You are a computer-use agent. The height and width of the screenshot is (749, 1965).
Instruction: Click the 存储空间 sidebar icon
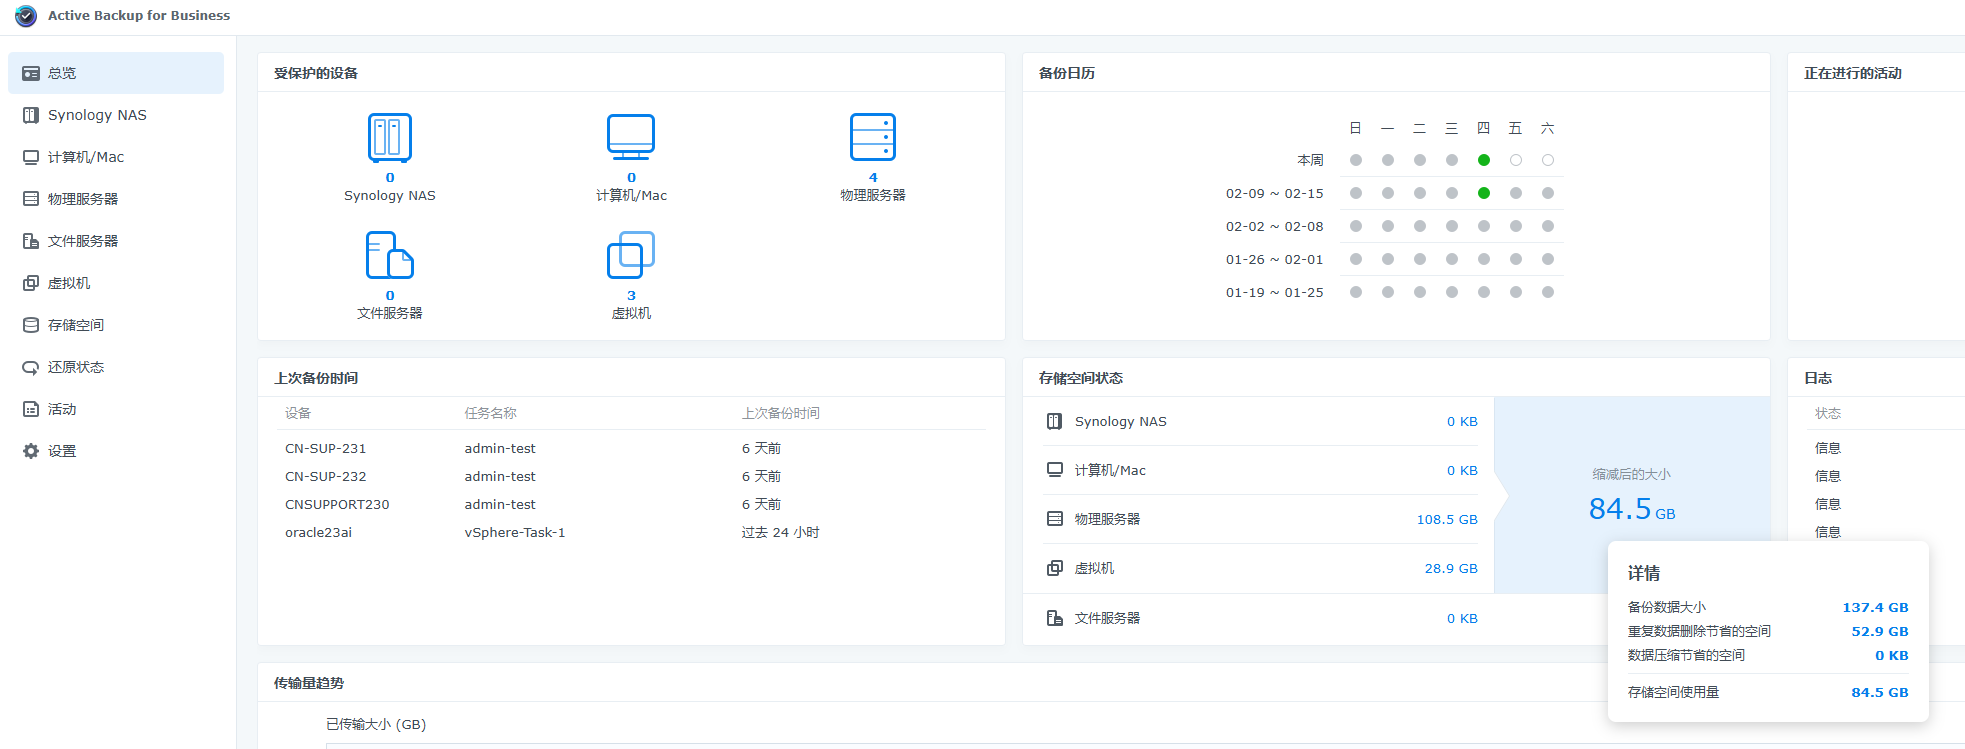[x=31, y=325]
